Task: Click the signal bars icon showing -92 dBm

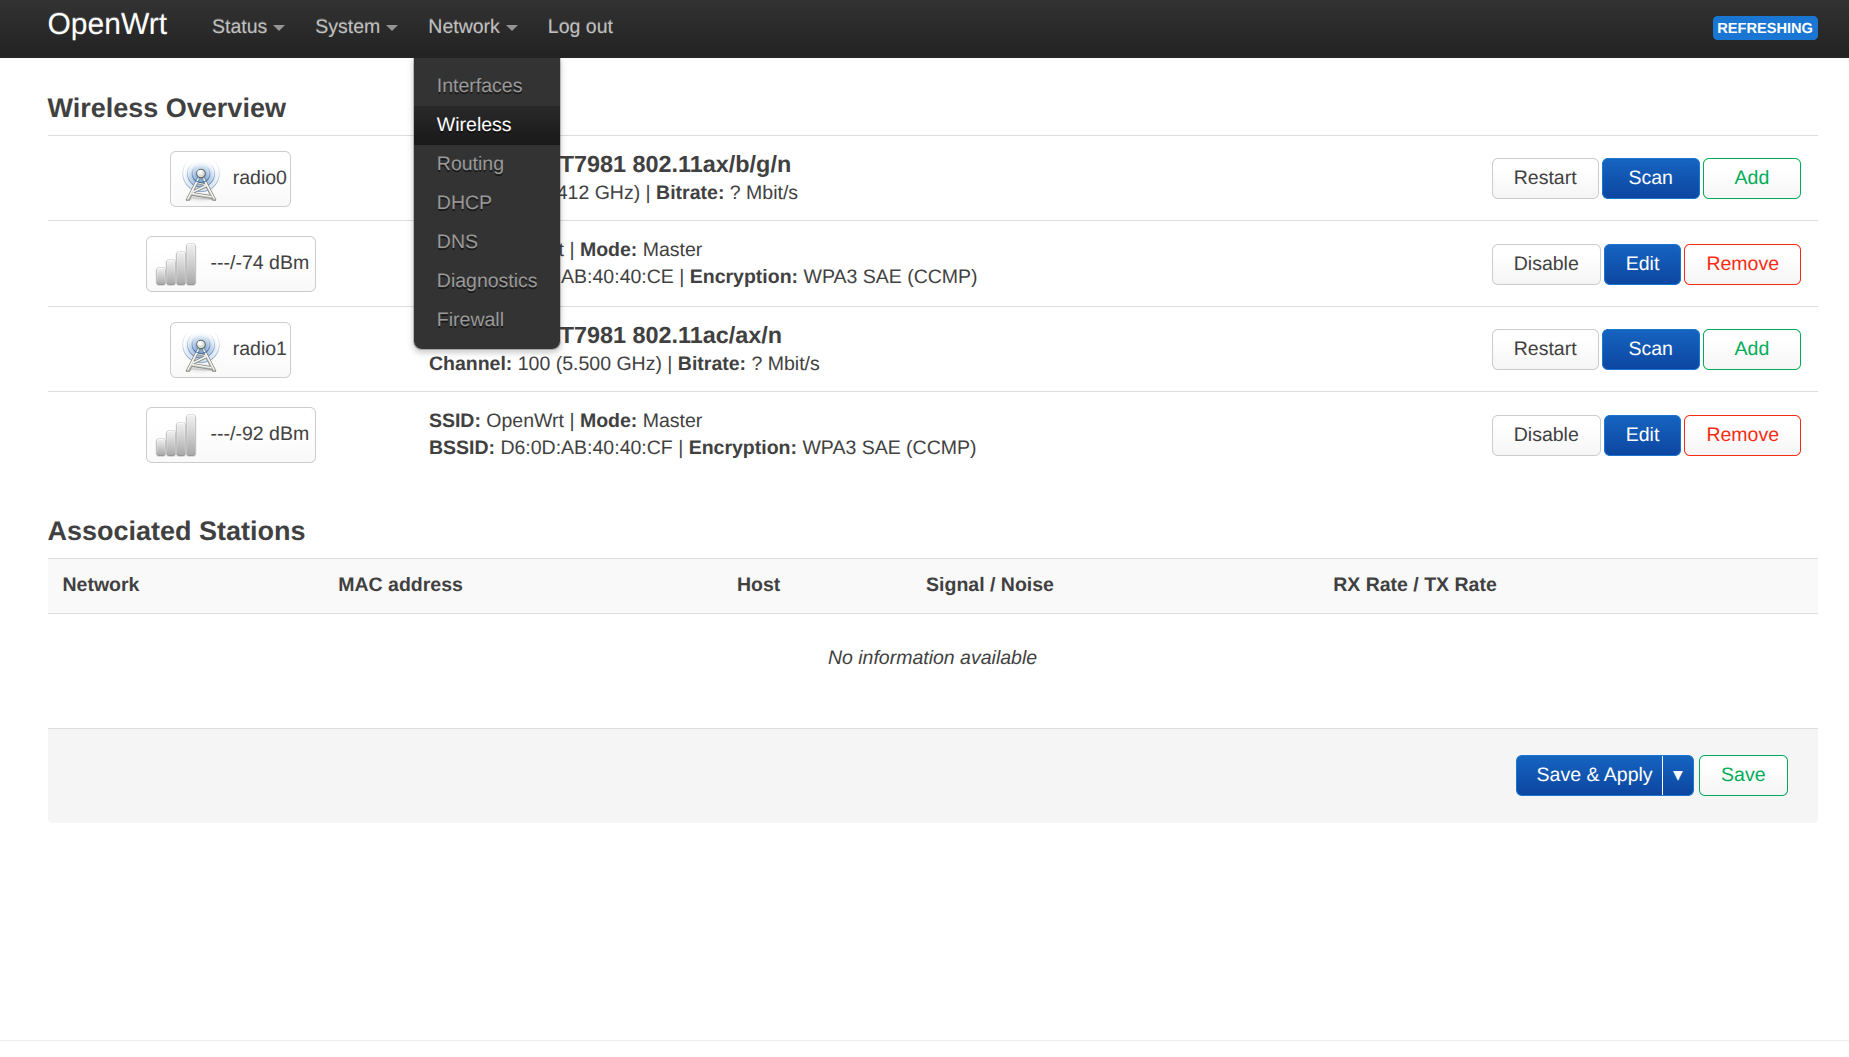Action: 176,435
